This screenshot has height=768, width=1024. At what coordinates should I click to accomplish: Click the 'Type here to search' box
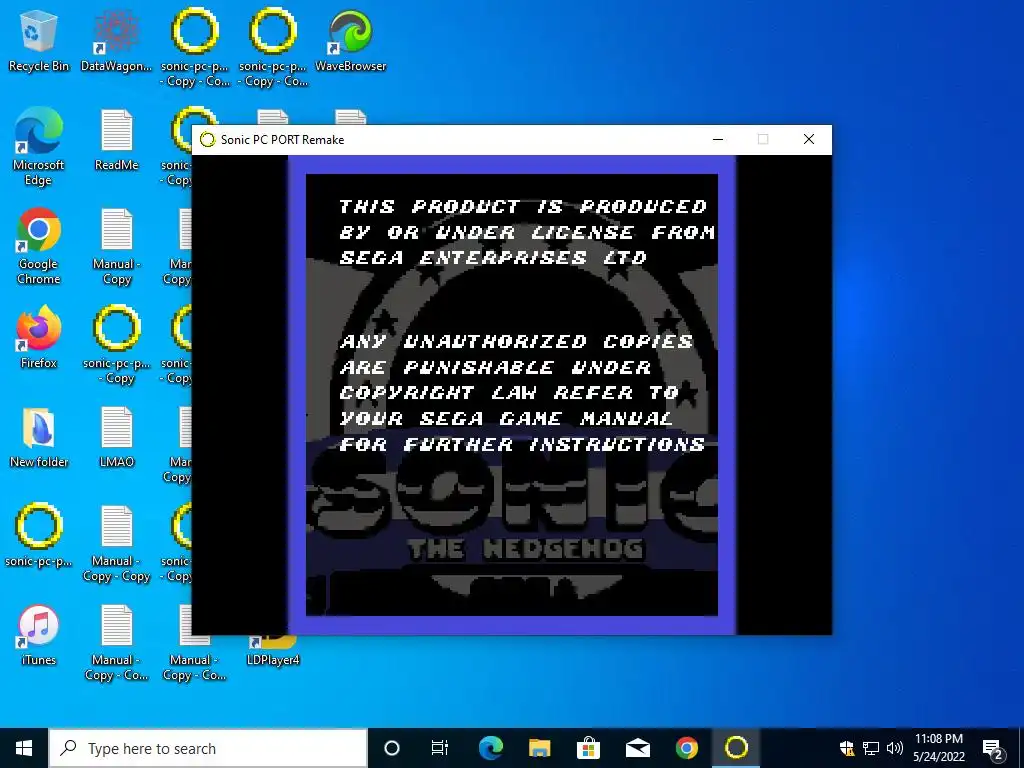(x=208, y=748)
